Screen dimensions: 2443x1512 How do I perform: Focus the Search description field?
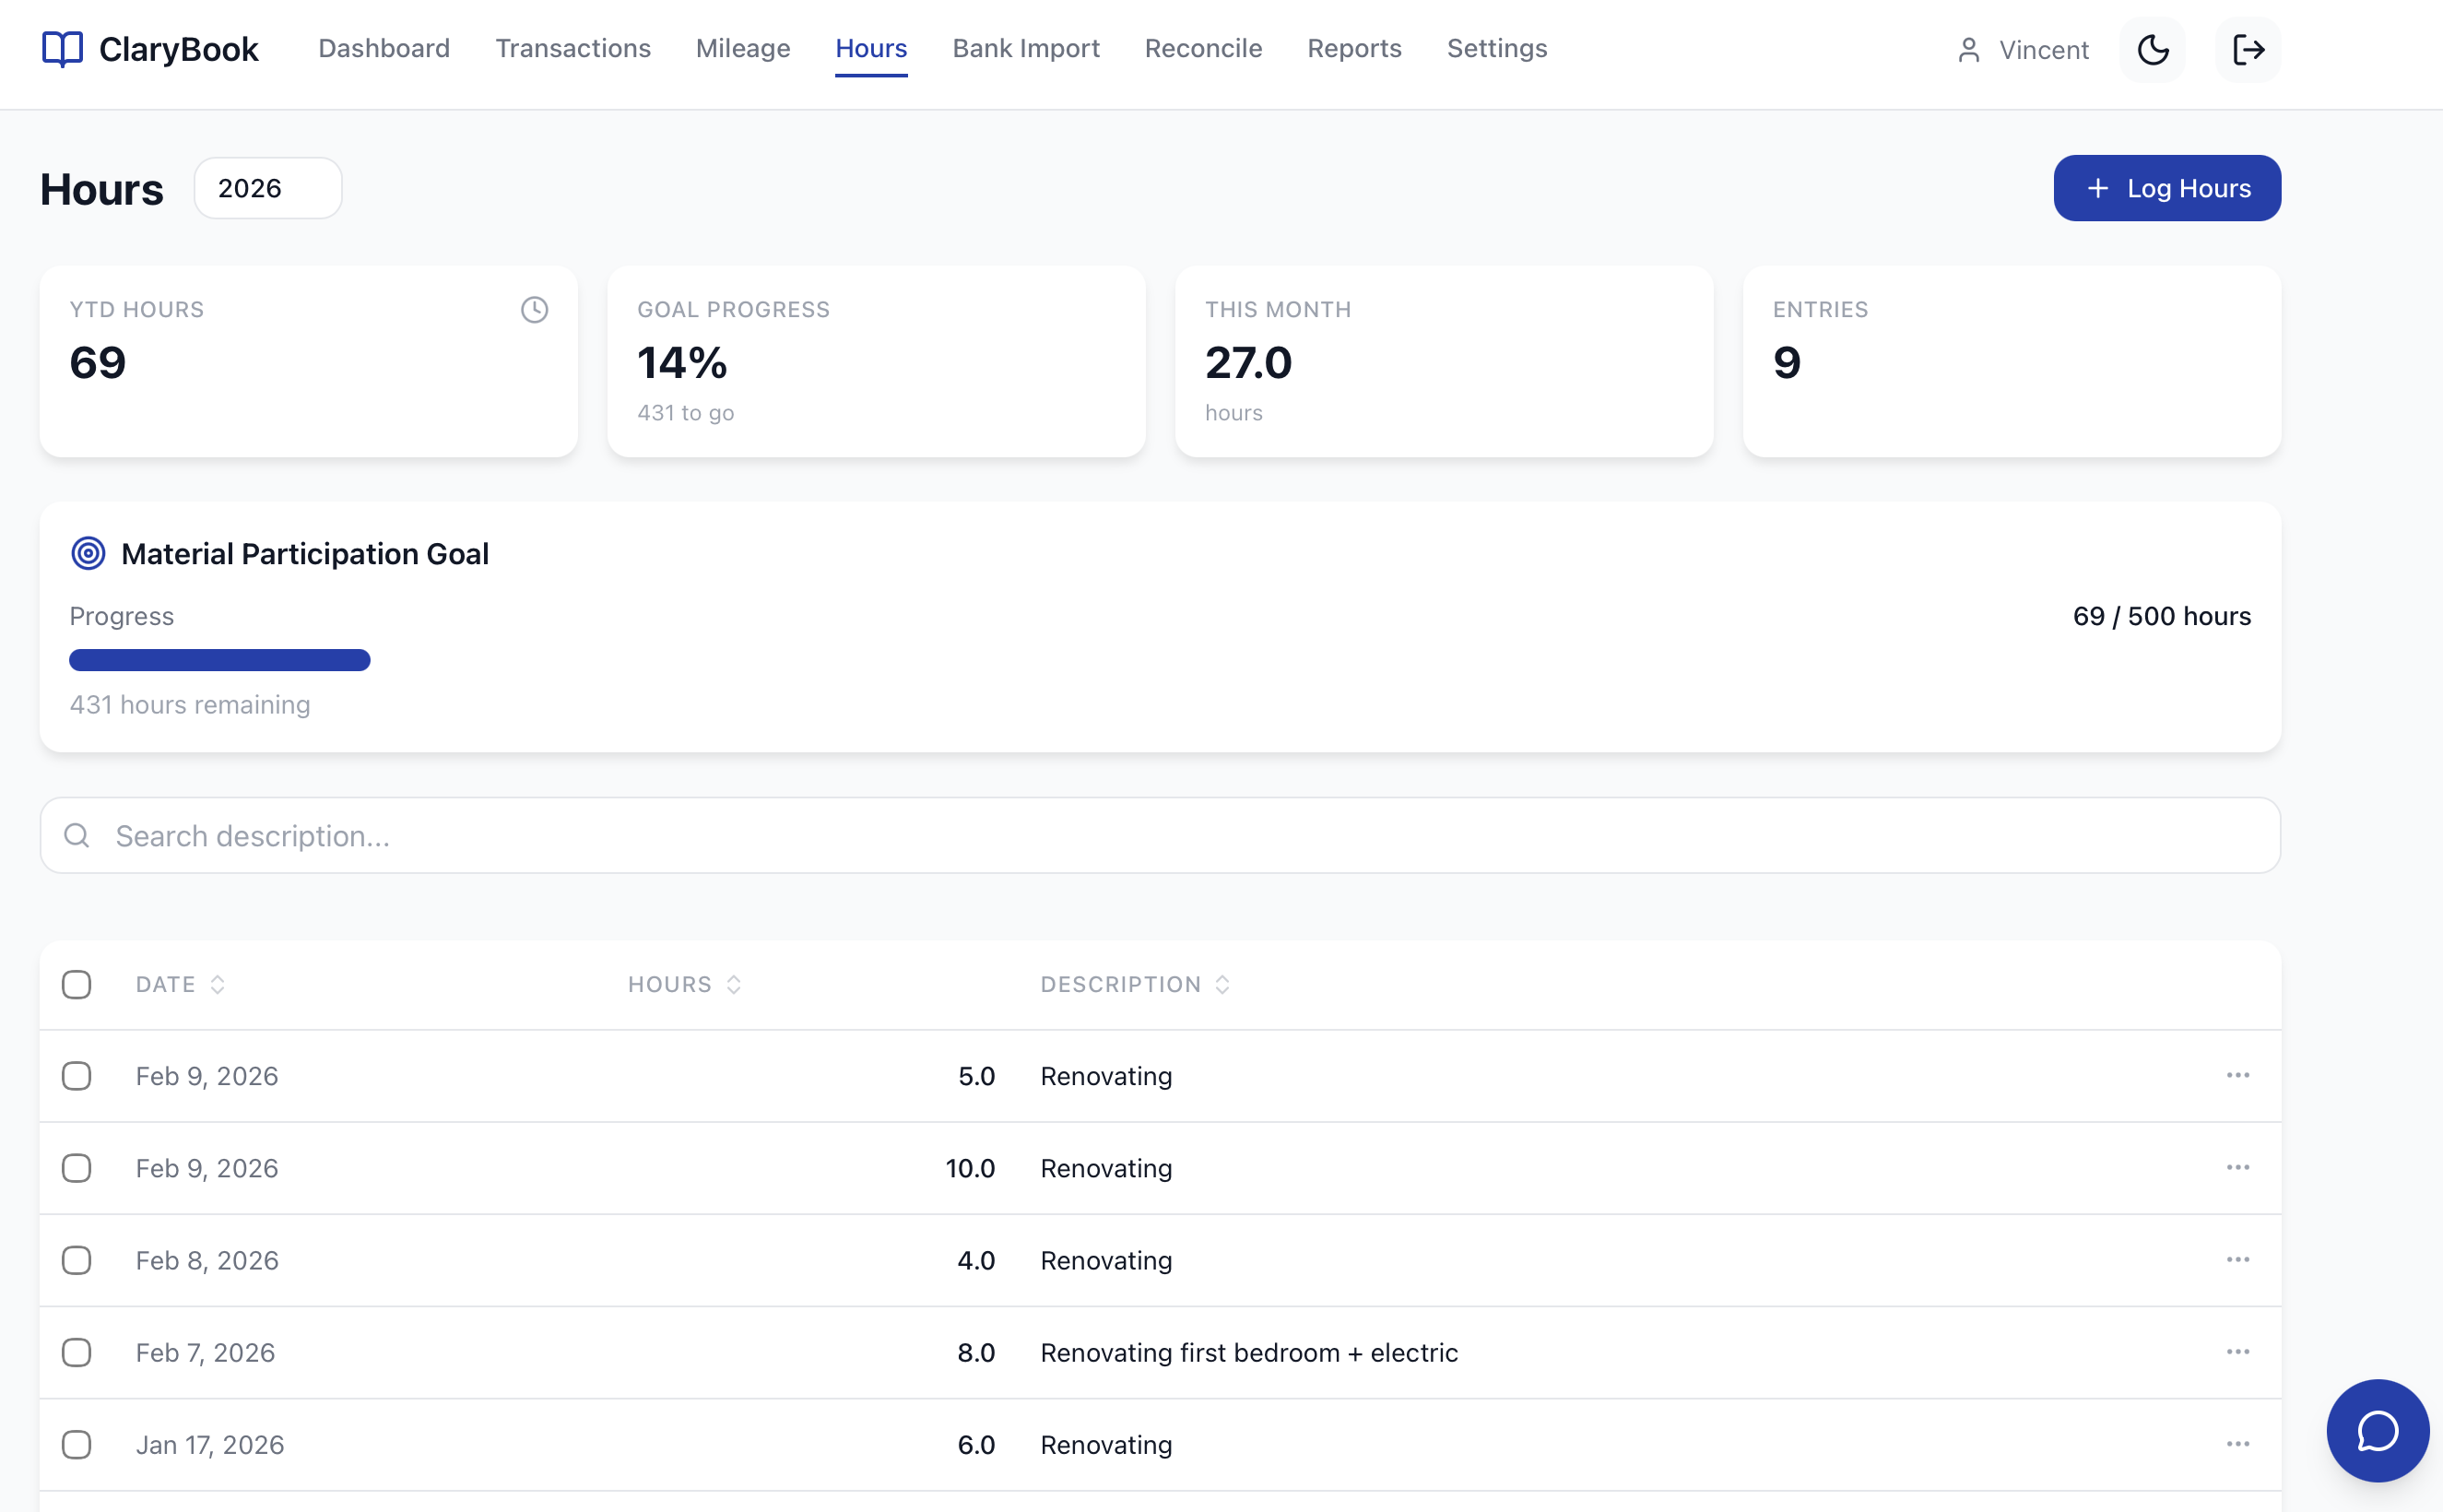[1160, 836]
